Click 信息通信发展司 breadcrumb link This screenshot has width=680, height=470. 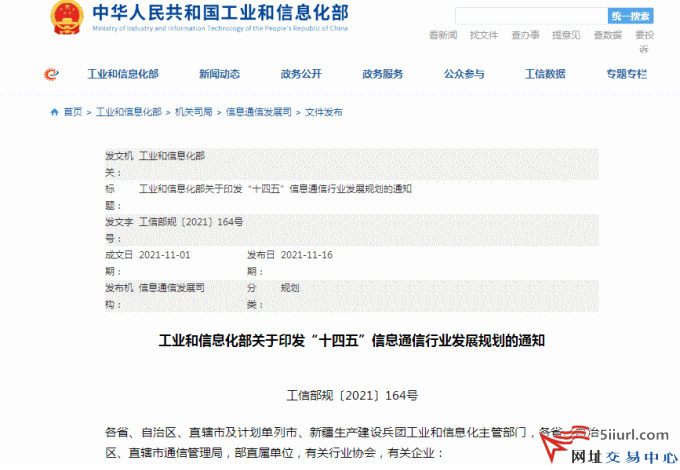(259, 112)
